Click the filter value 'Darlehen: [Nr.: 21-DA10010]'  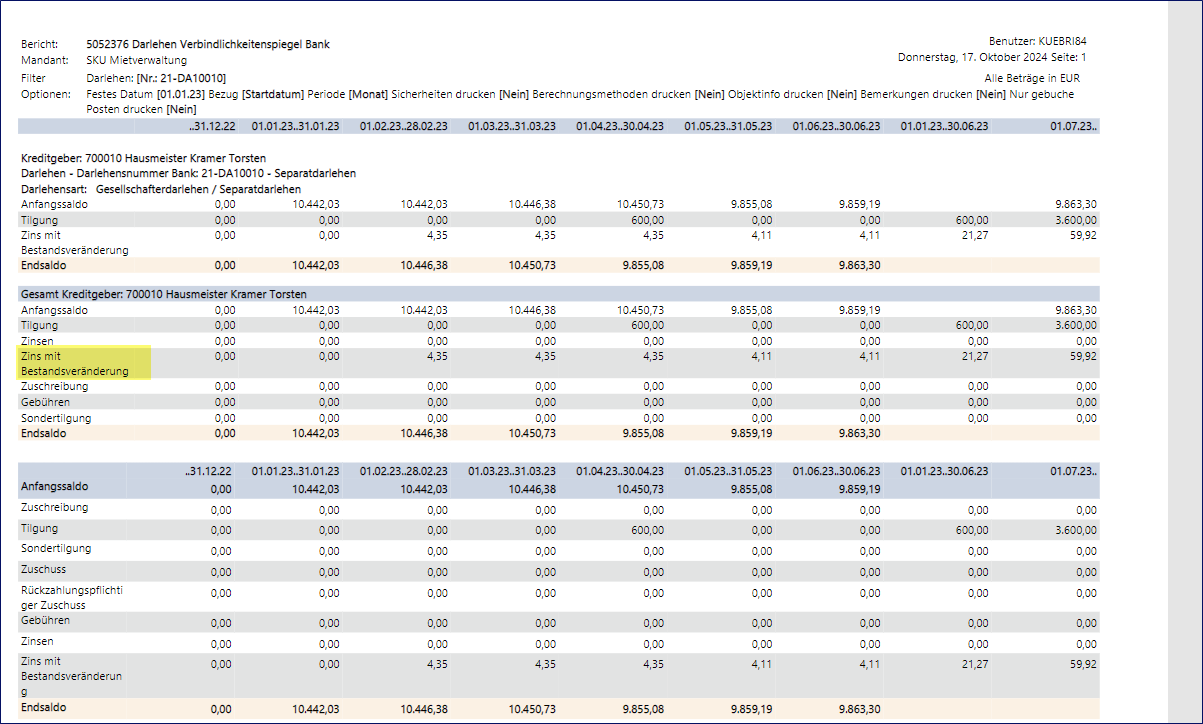(x=157, y=78)
